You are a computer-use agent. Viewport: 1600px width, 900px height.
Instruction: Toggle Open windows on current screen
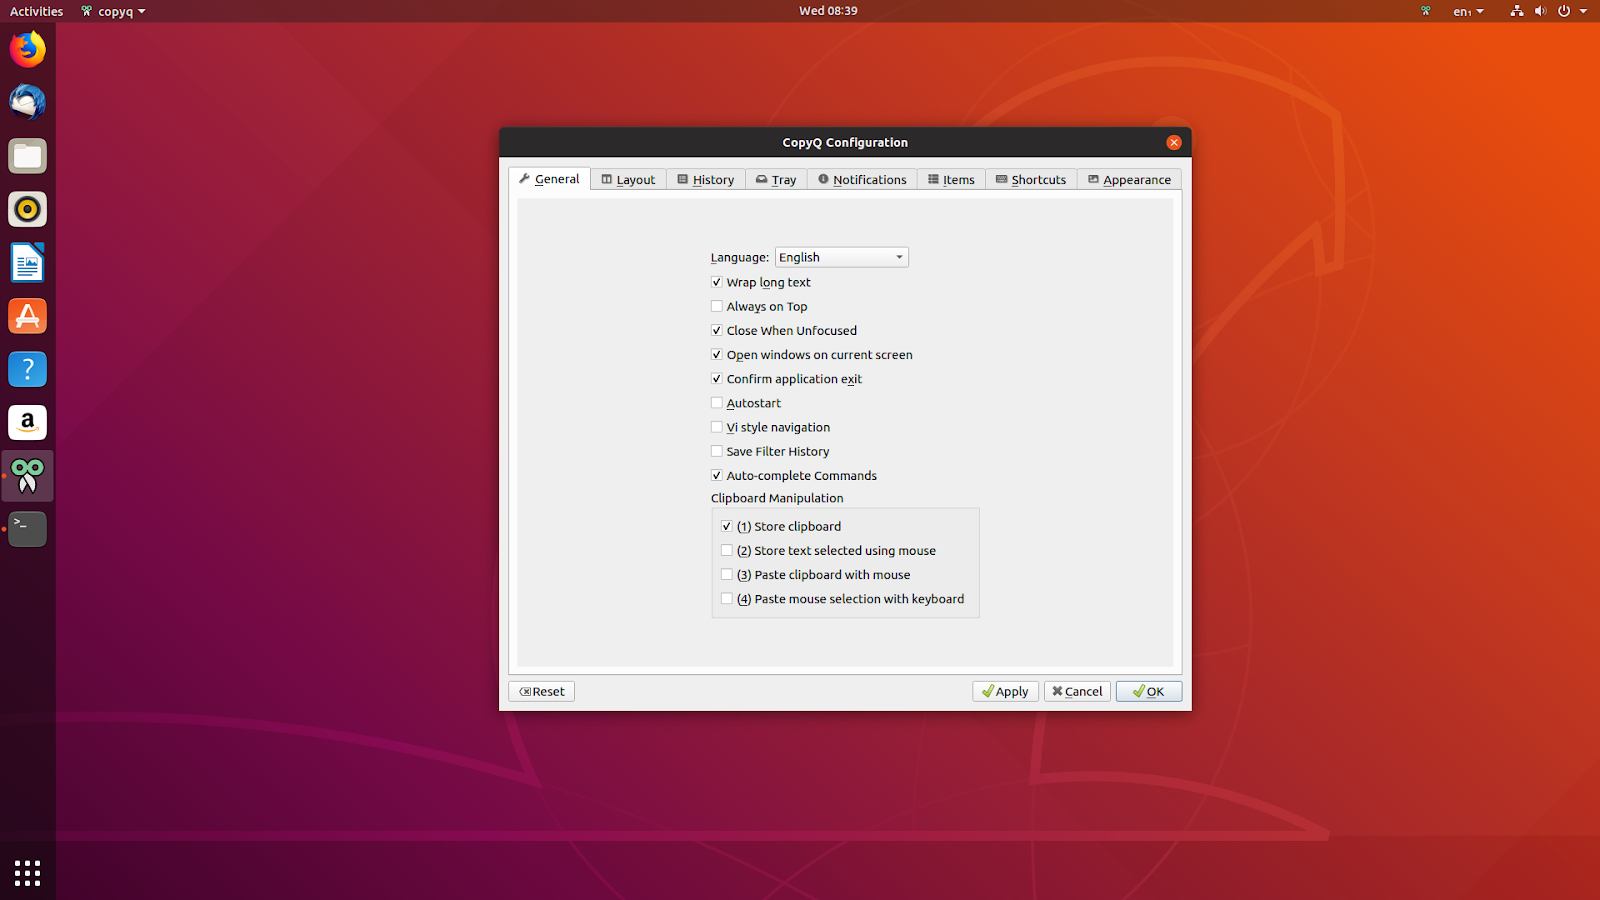[716, 354]
